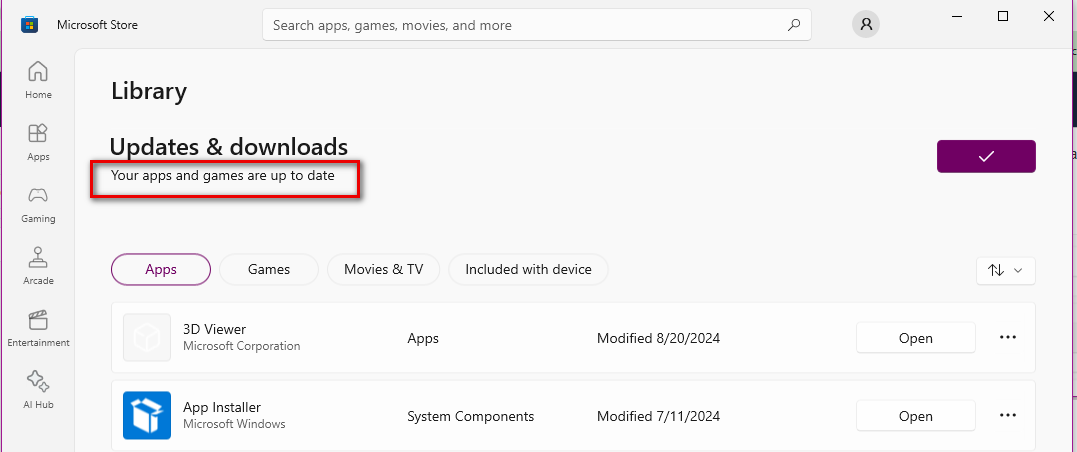Open the Entertainment section
The width and height of the screenshot is (1077, 452).
click(38, 328)
